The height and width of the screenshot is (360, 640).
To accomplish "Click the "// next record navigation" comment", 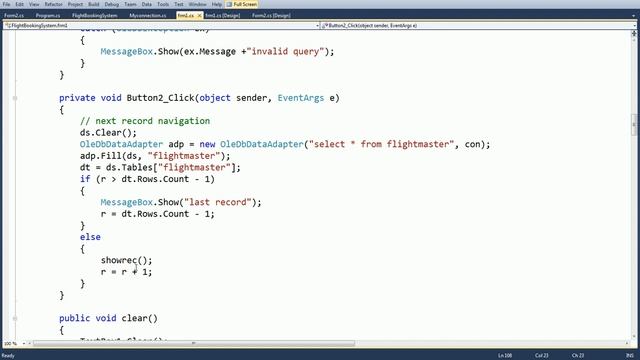I will click(145, 121).
